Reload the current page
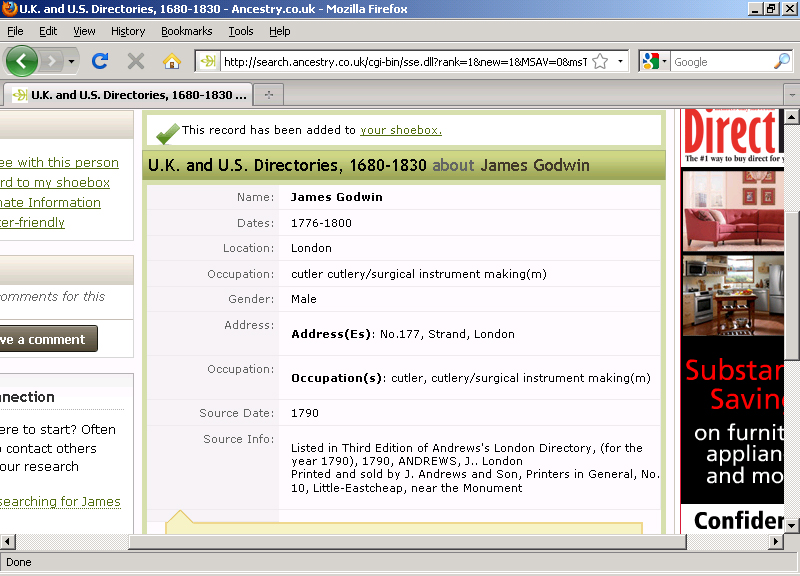The height and width of the screenshot is (576, 800). click(100, 61)
